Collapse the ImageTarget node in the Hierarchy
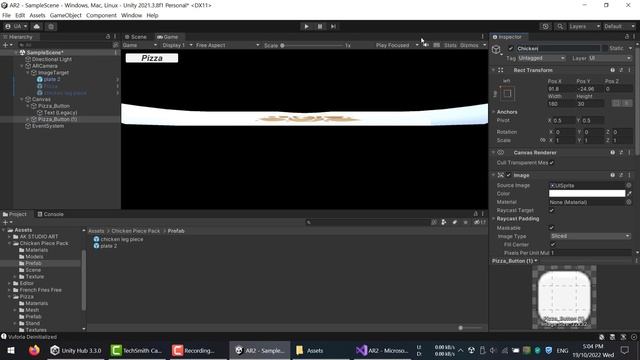The height and width of the screenshot is (360, 640). point(28,73)
